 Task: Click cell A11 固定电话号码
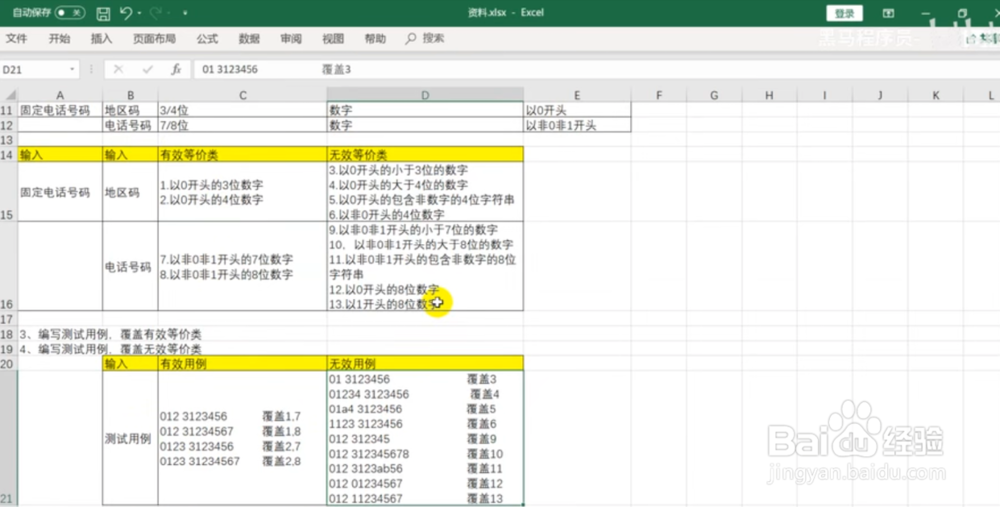(x=60, y=110)
